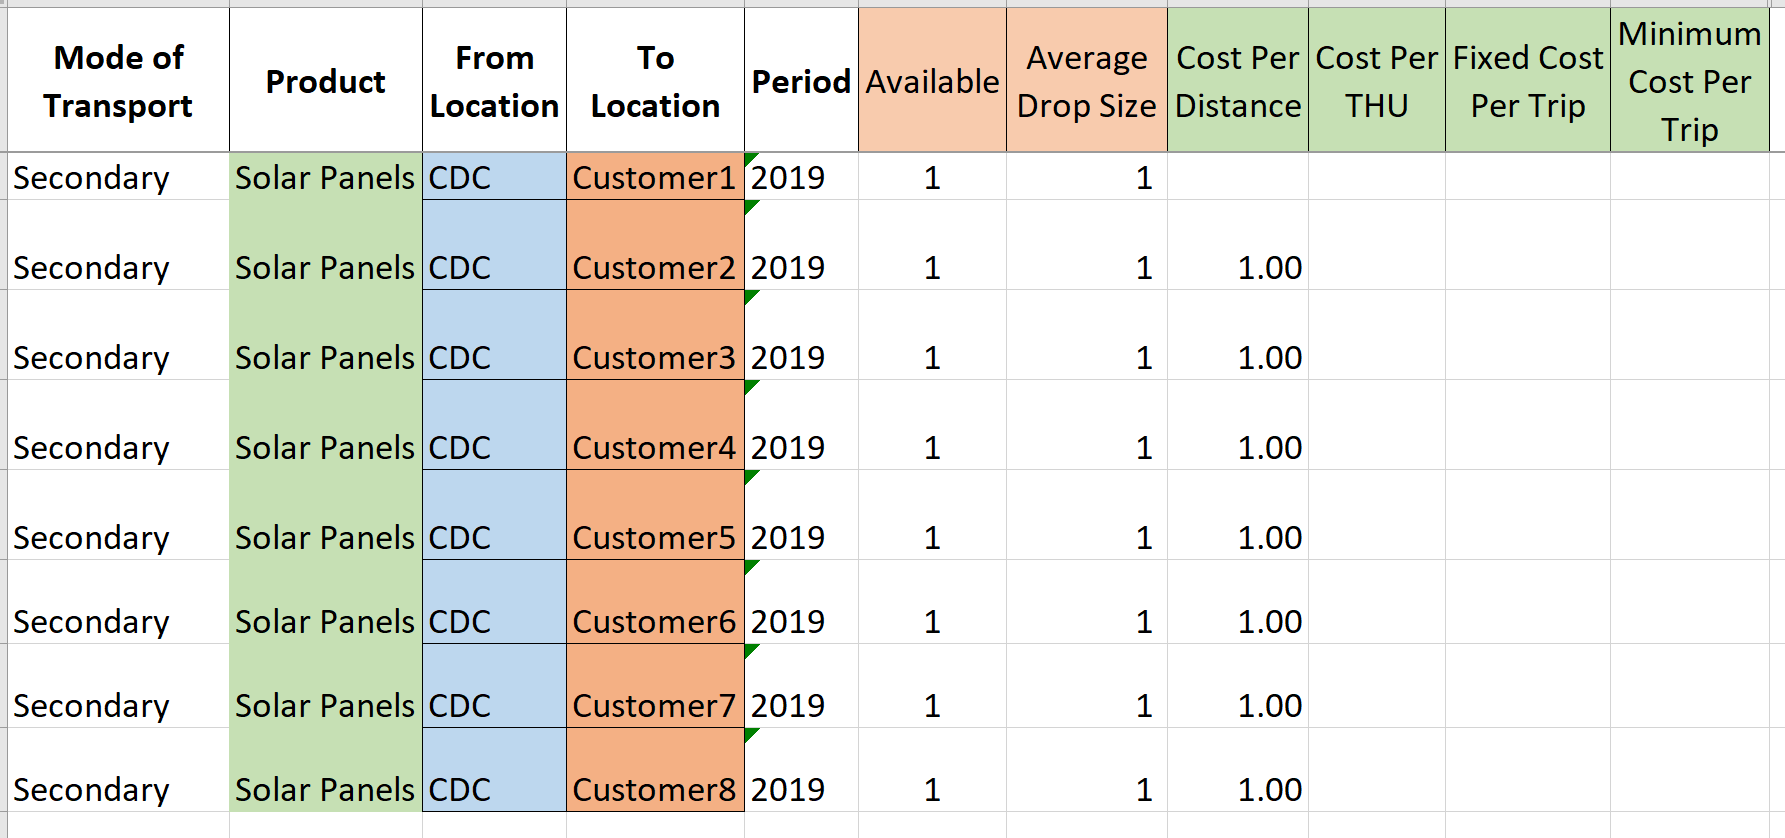Select Secondary in the Customer6 row
Image resolution: width=1785 pixels, height=838 pixels.
pos(119,602)
